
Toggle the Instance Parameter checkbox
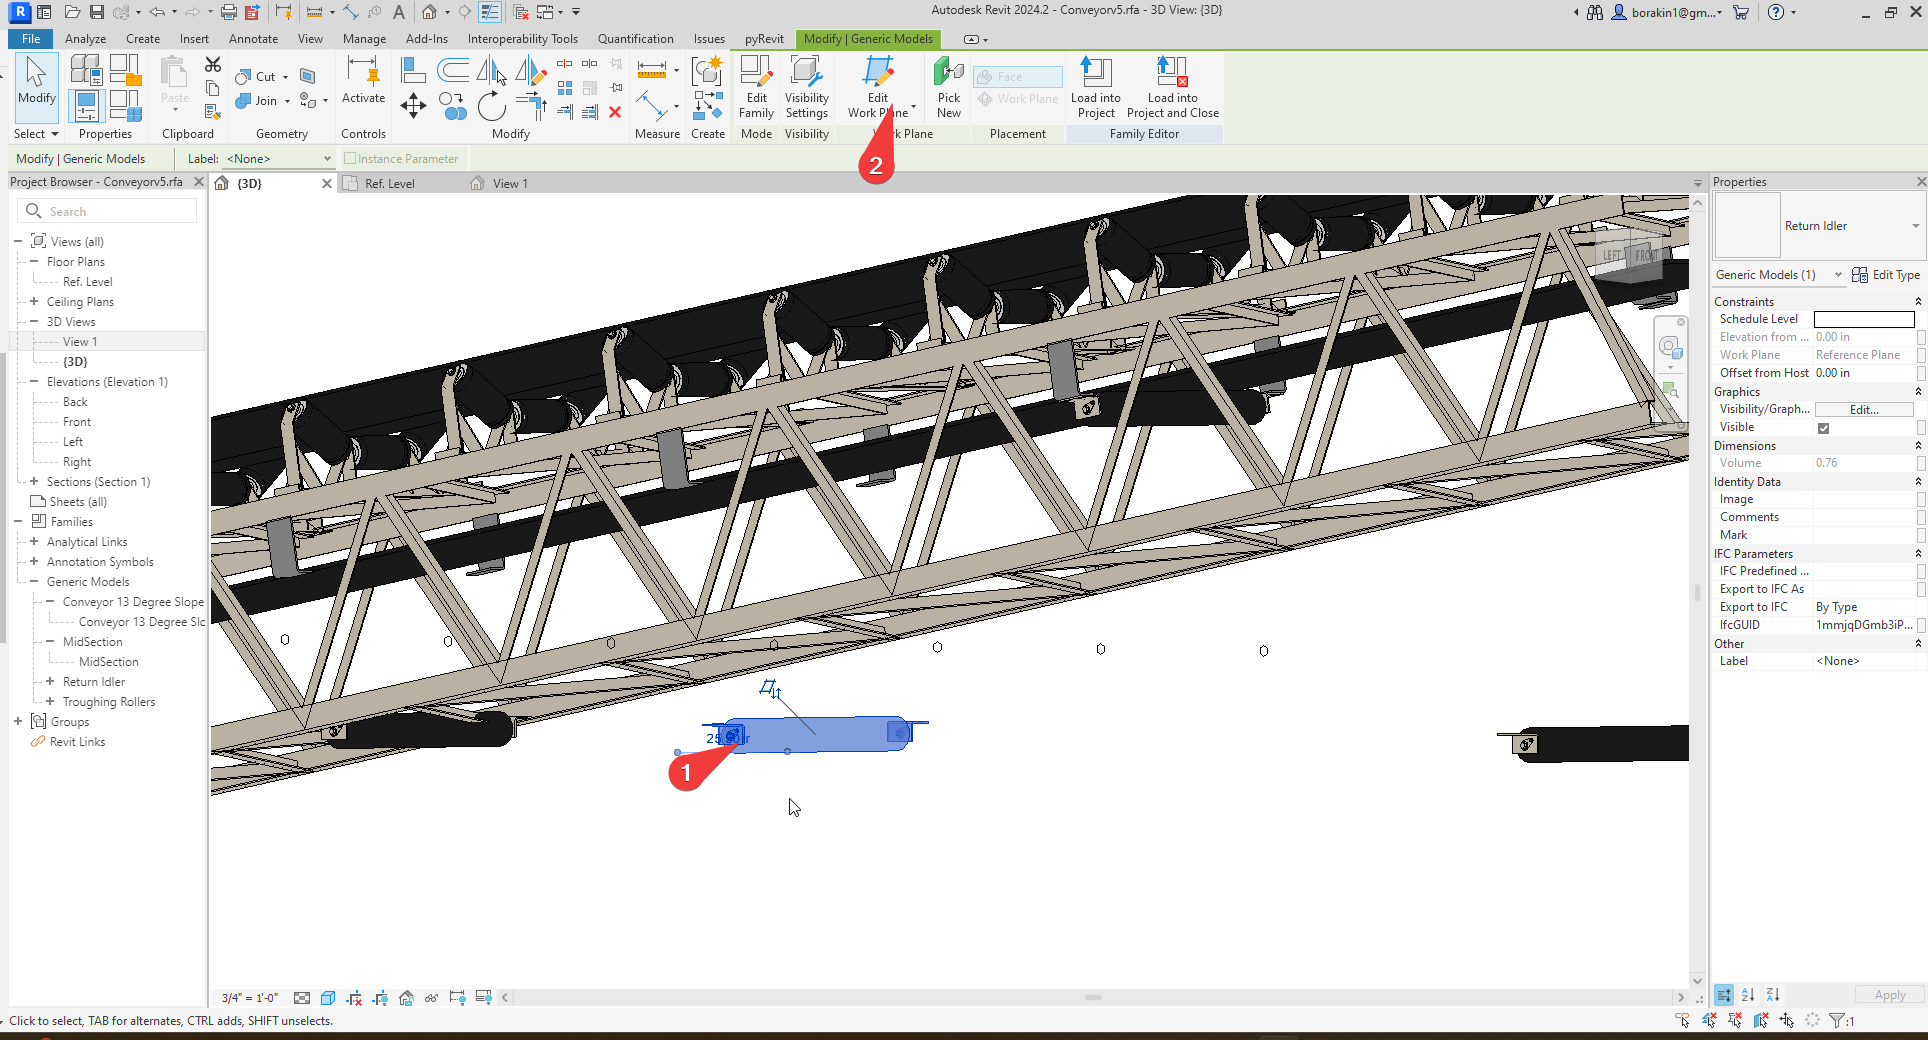click(350, 159)
